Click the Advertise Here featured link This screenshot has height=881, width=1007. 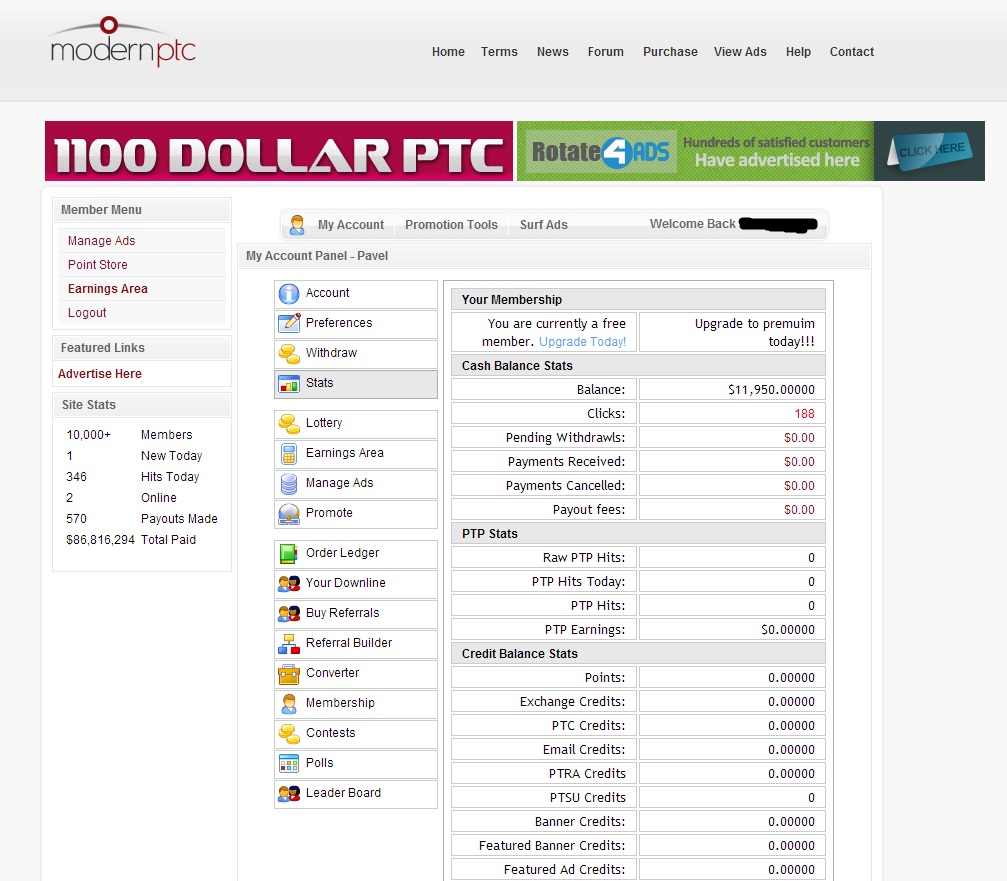click(x=100, y=374)
